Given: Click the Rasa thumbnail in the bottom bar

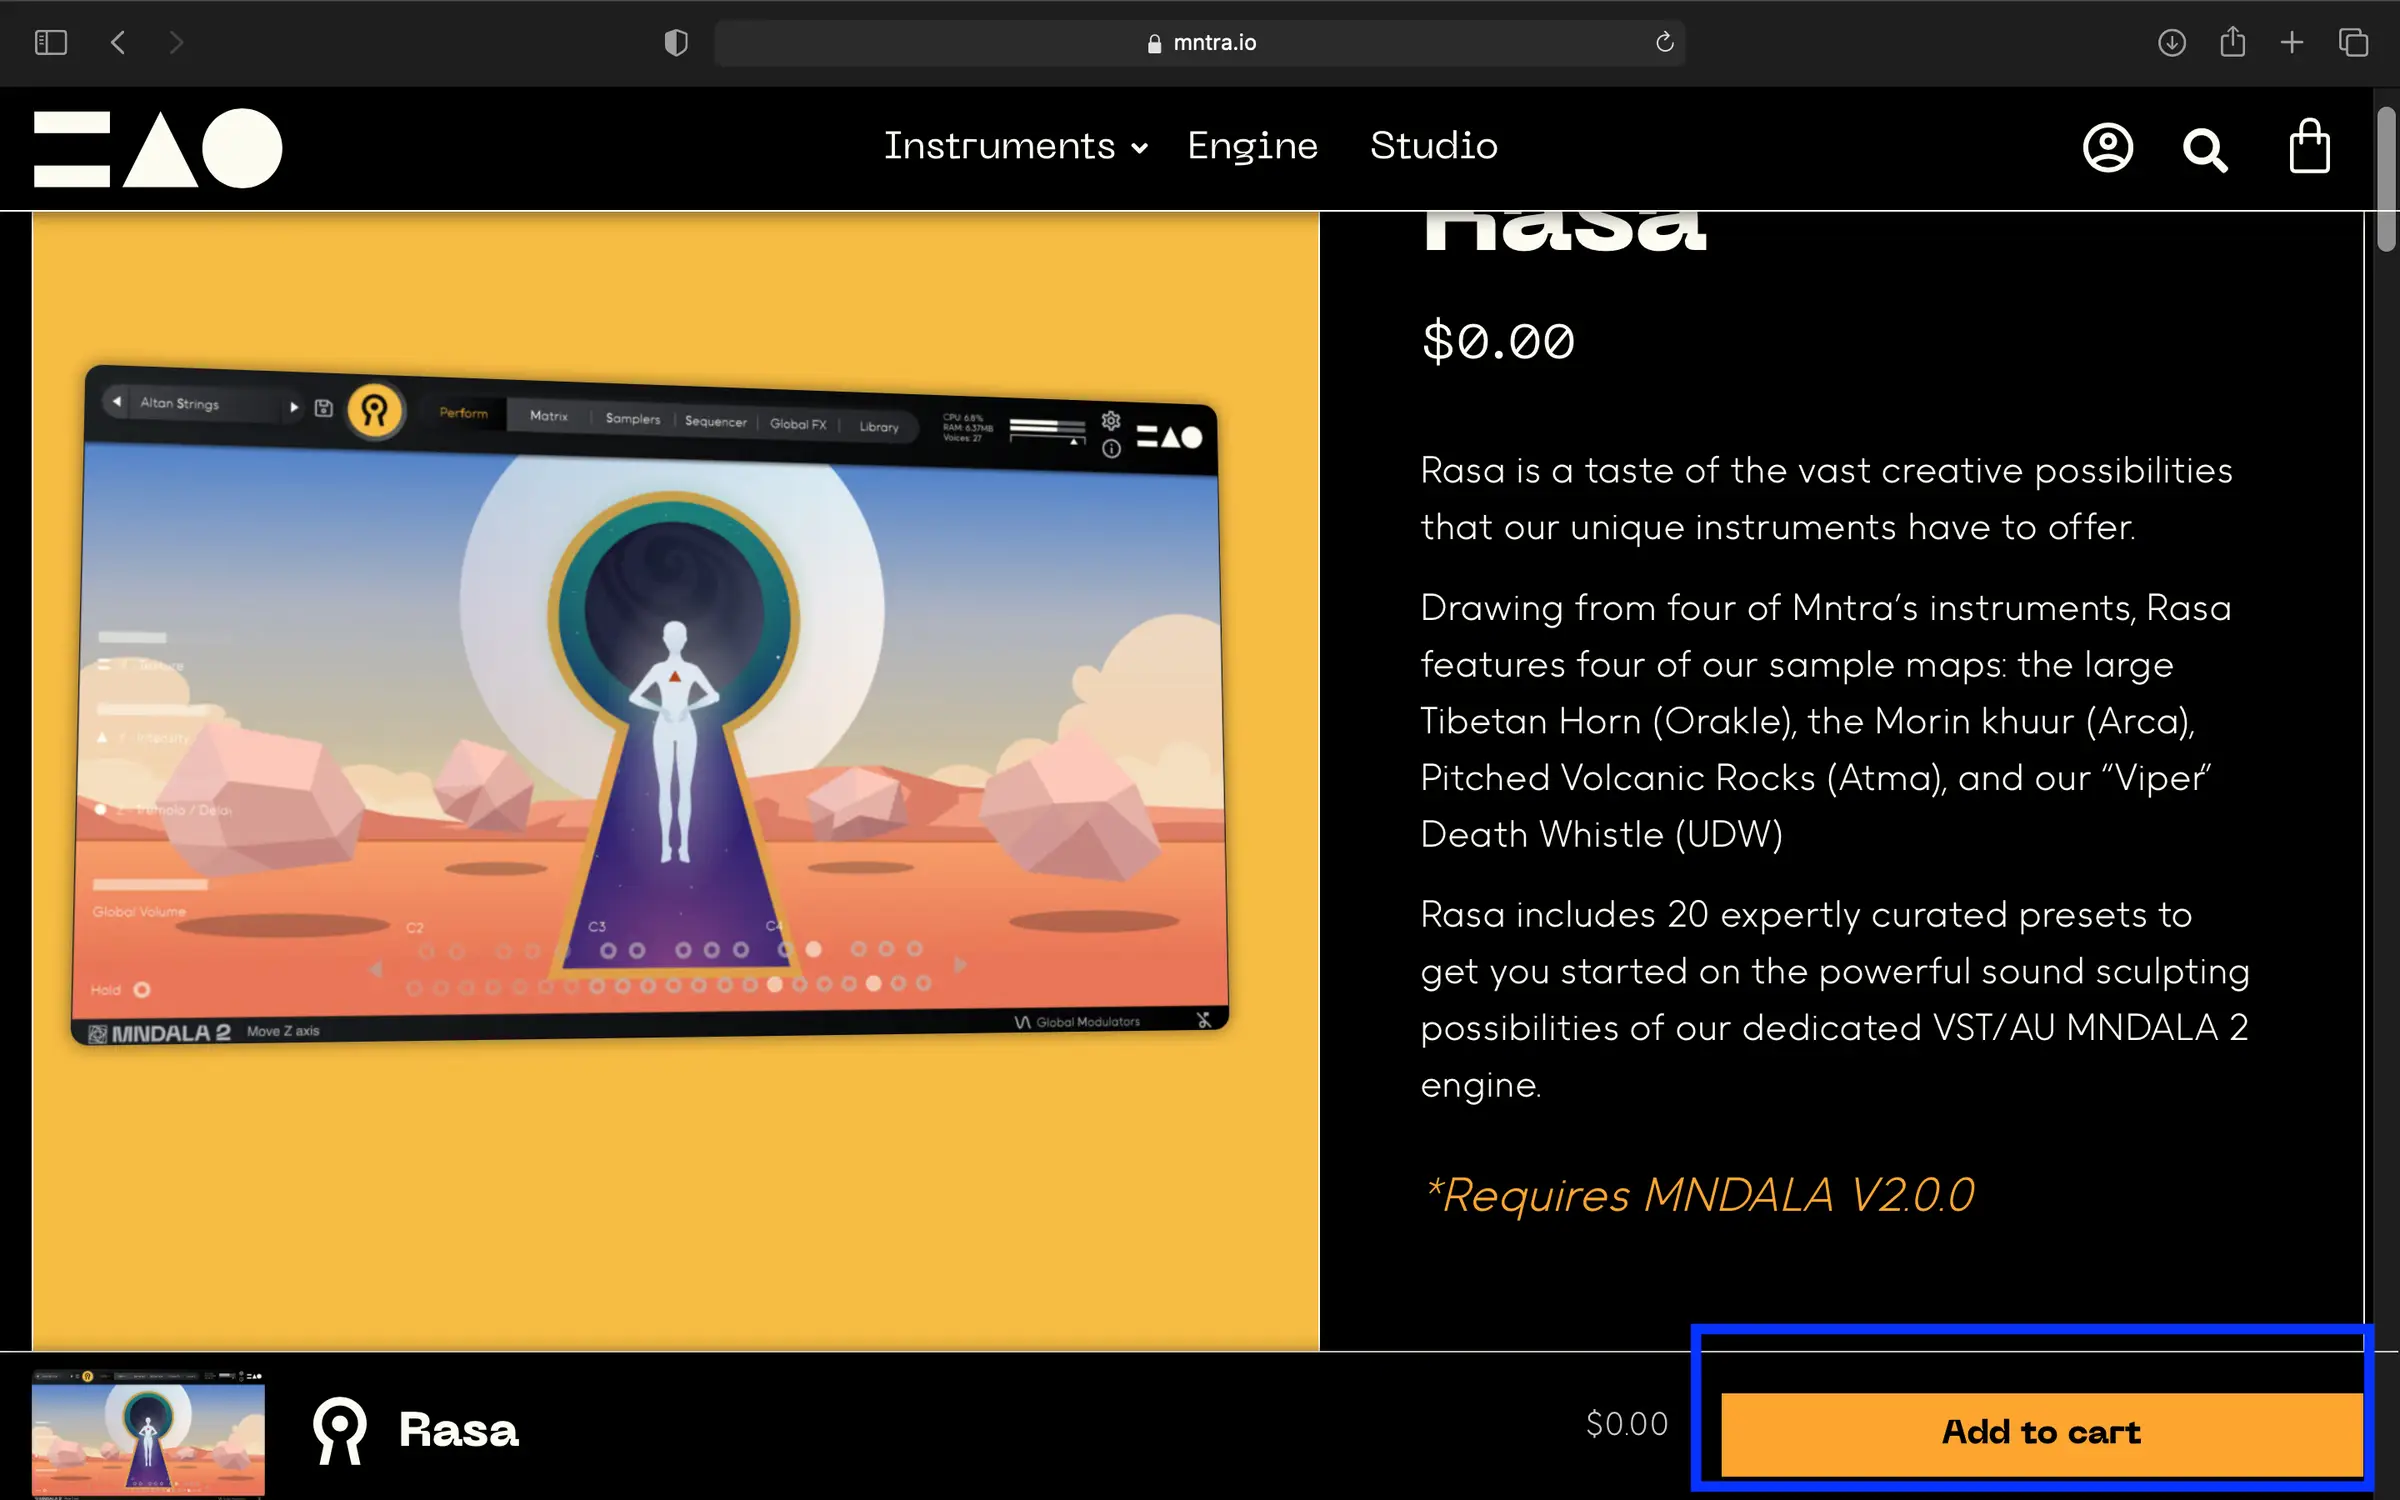Looking at the screenshot, I should click(x=148, y=1432).
